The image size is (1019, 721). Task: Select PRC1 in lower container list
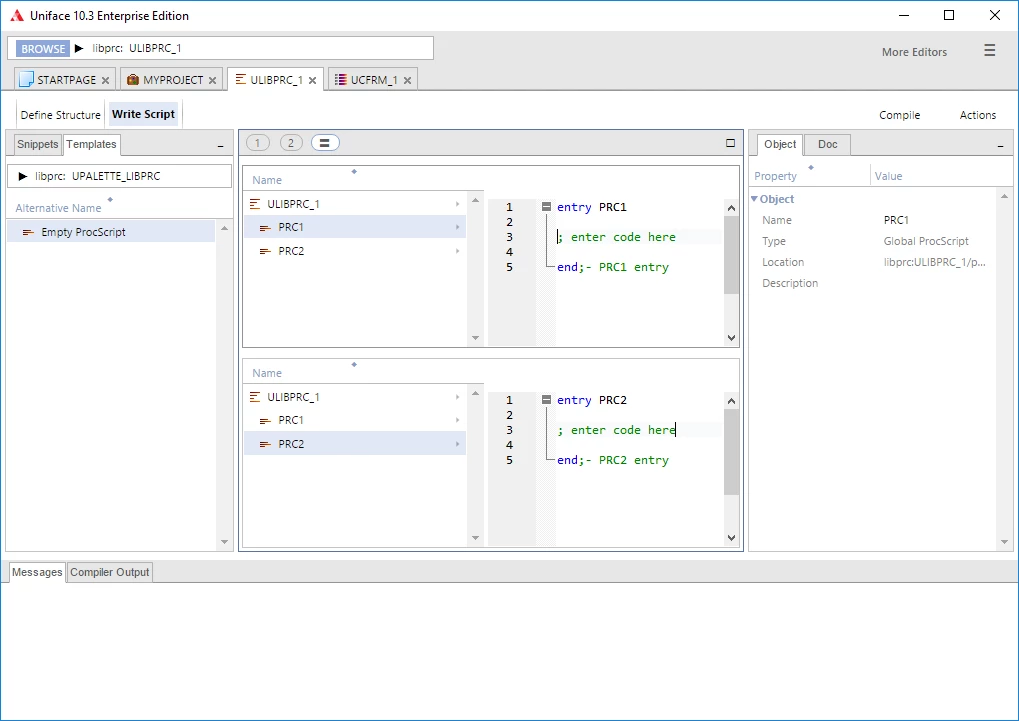tap(355, 421)
